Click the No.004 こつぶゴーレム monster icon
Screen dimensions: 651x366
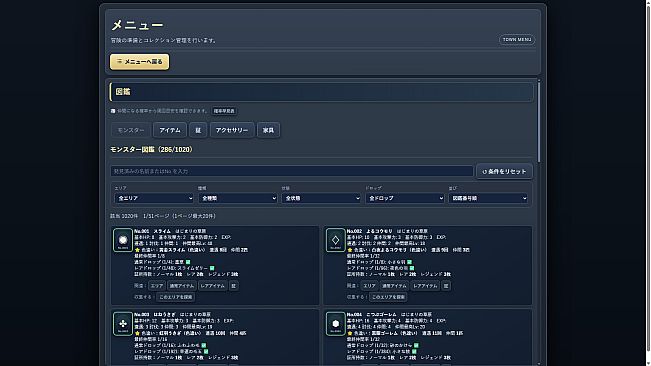pos(335,324)
